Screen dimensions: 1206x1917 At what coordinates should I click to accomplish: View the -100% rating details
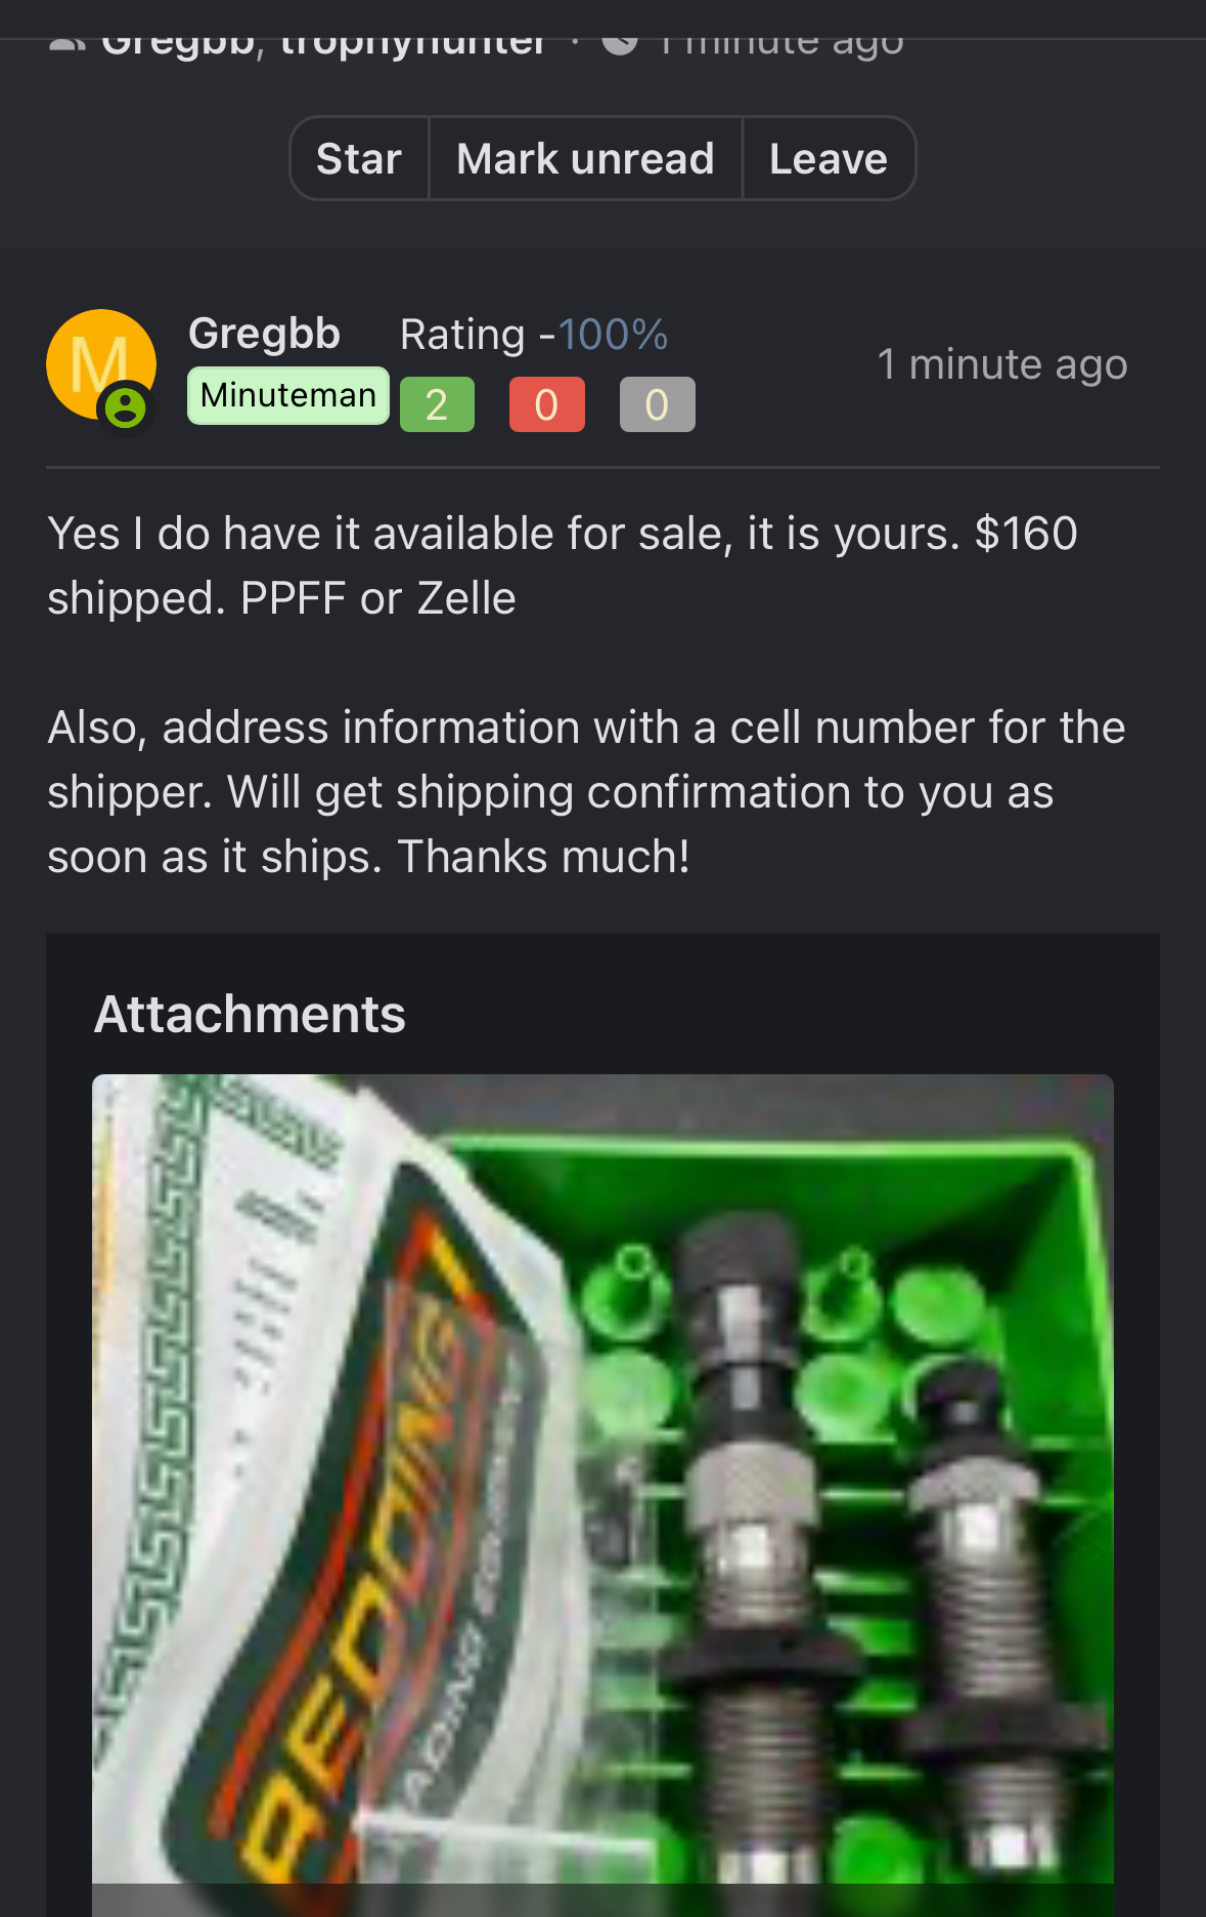[x=612, y=334]
